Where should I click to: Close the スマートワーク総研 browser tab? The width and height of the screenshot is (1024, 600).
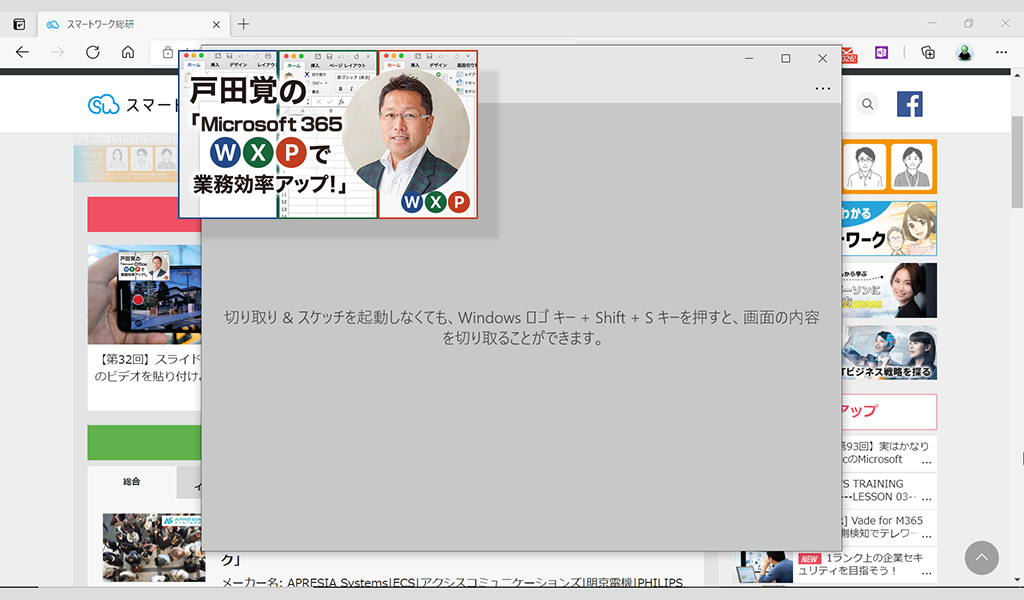(x=216, y=24)
